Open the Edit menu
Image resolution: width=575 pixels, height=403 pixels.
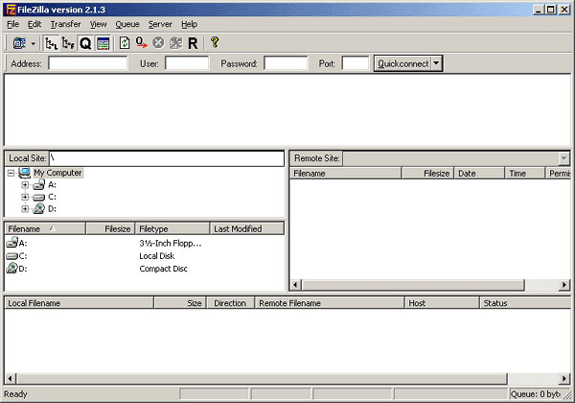pos(34,24)
